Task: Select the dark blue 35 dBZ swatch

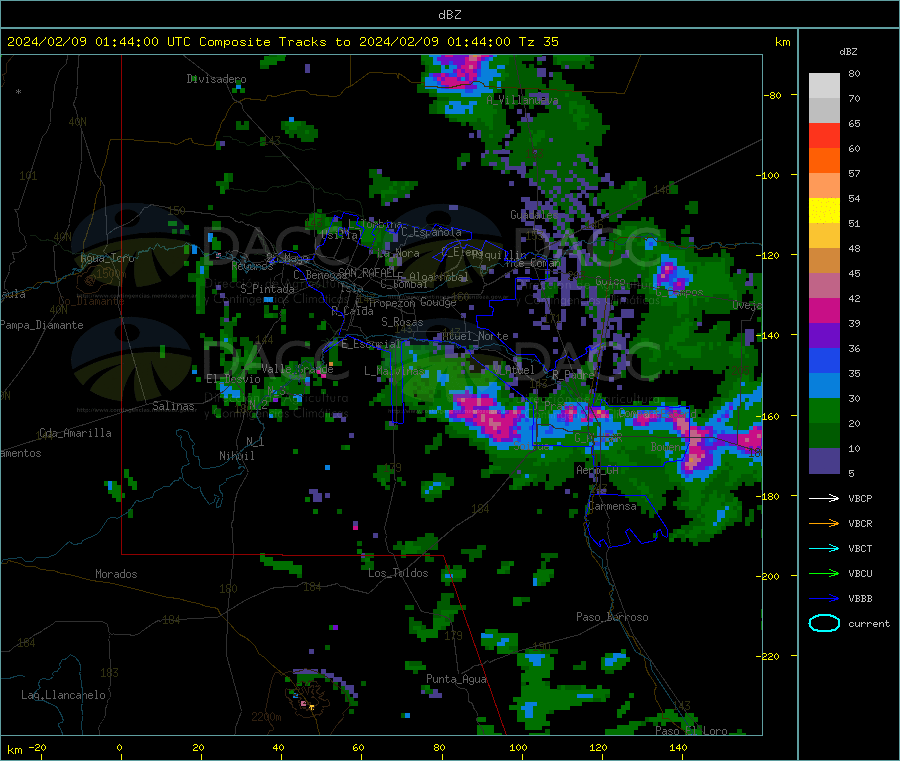Action: pyautogui.click(x=824, y=360)
